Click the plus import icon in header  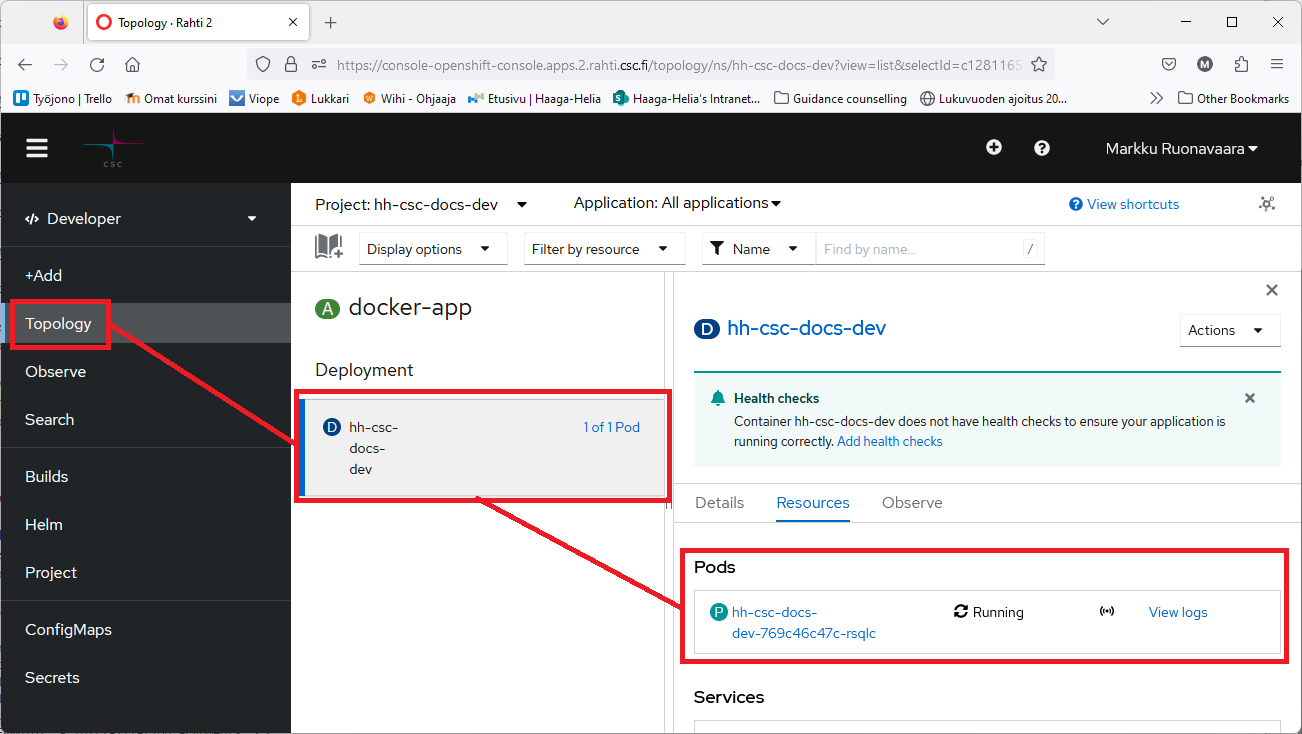click(x=994, y=148)
